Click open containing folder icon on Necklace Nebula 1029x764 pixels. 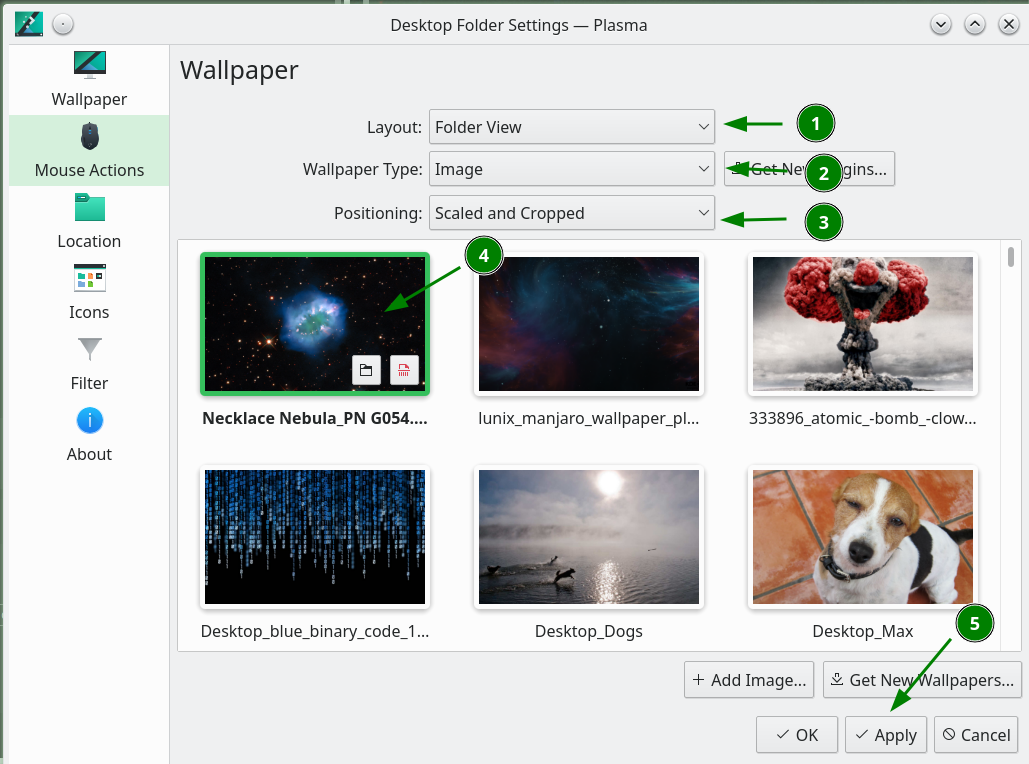pyautogui.click(x=366, y=371)
